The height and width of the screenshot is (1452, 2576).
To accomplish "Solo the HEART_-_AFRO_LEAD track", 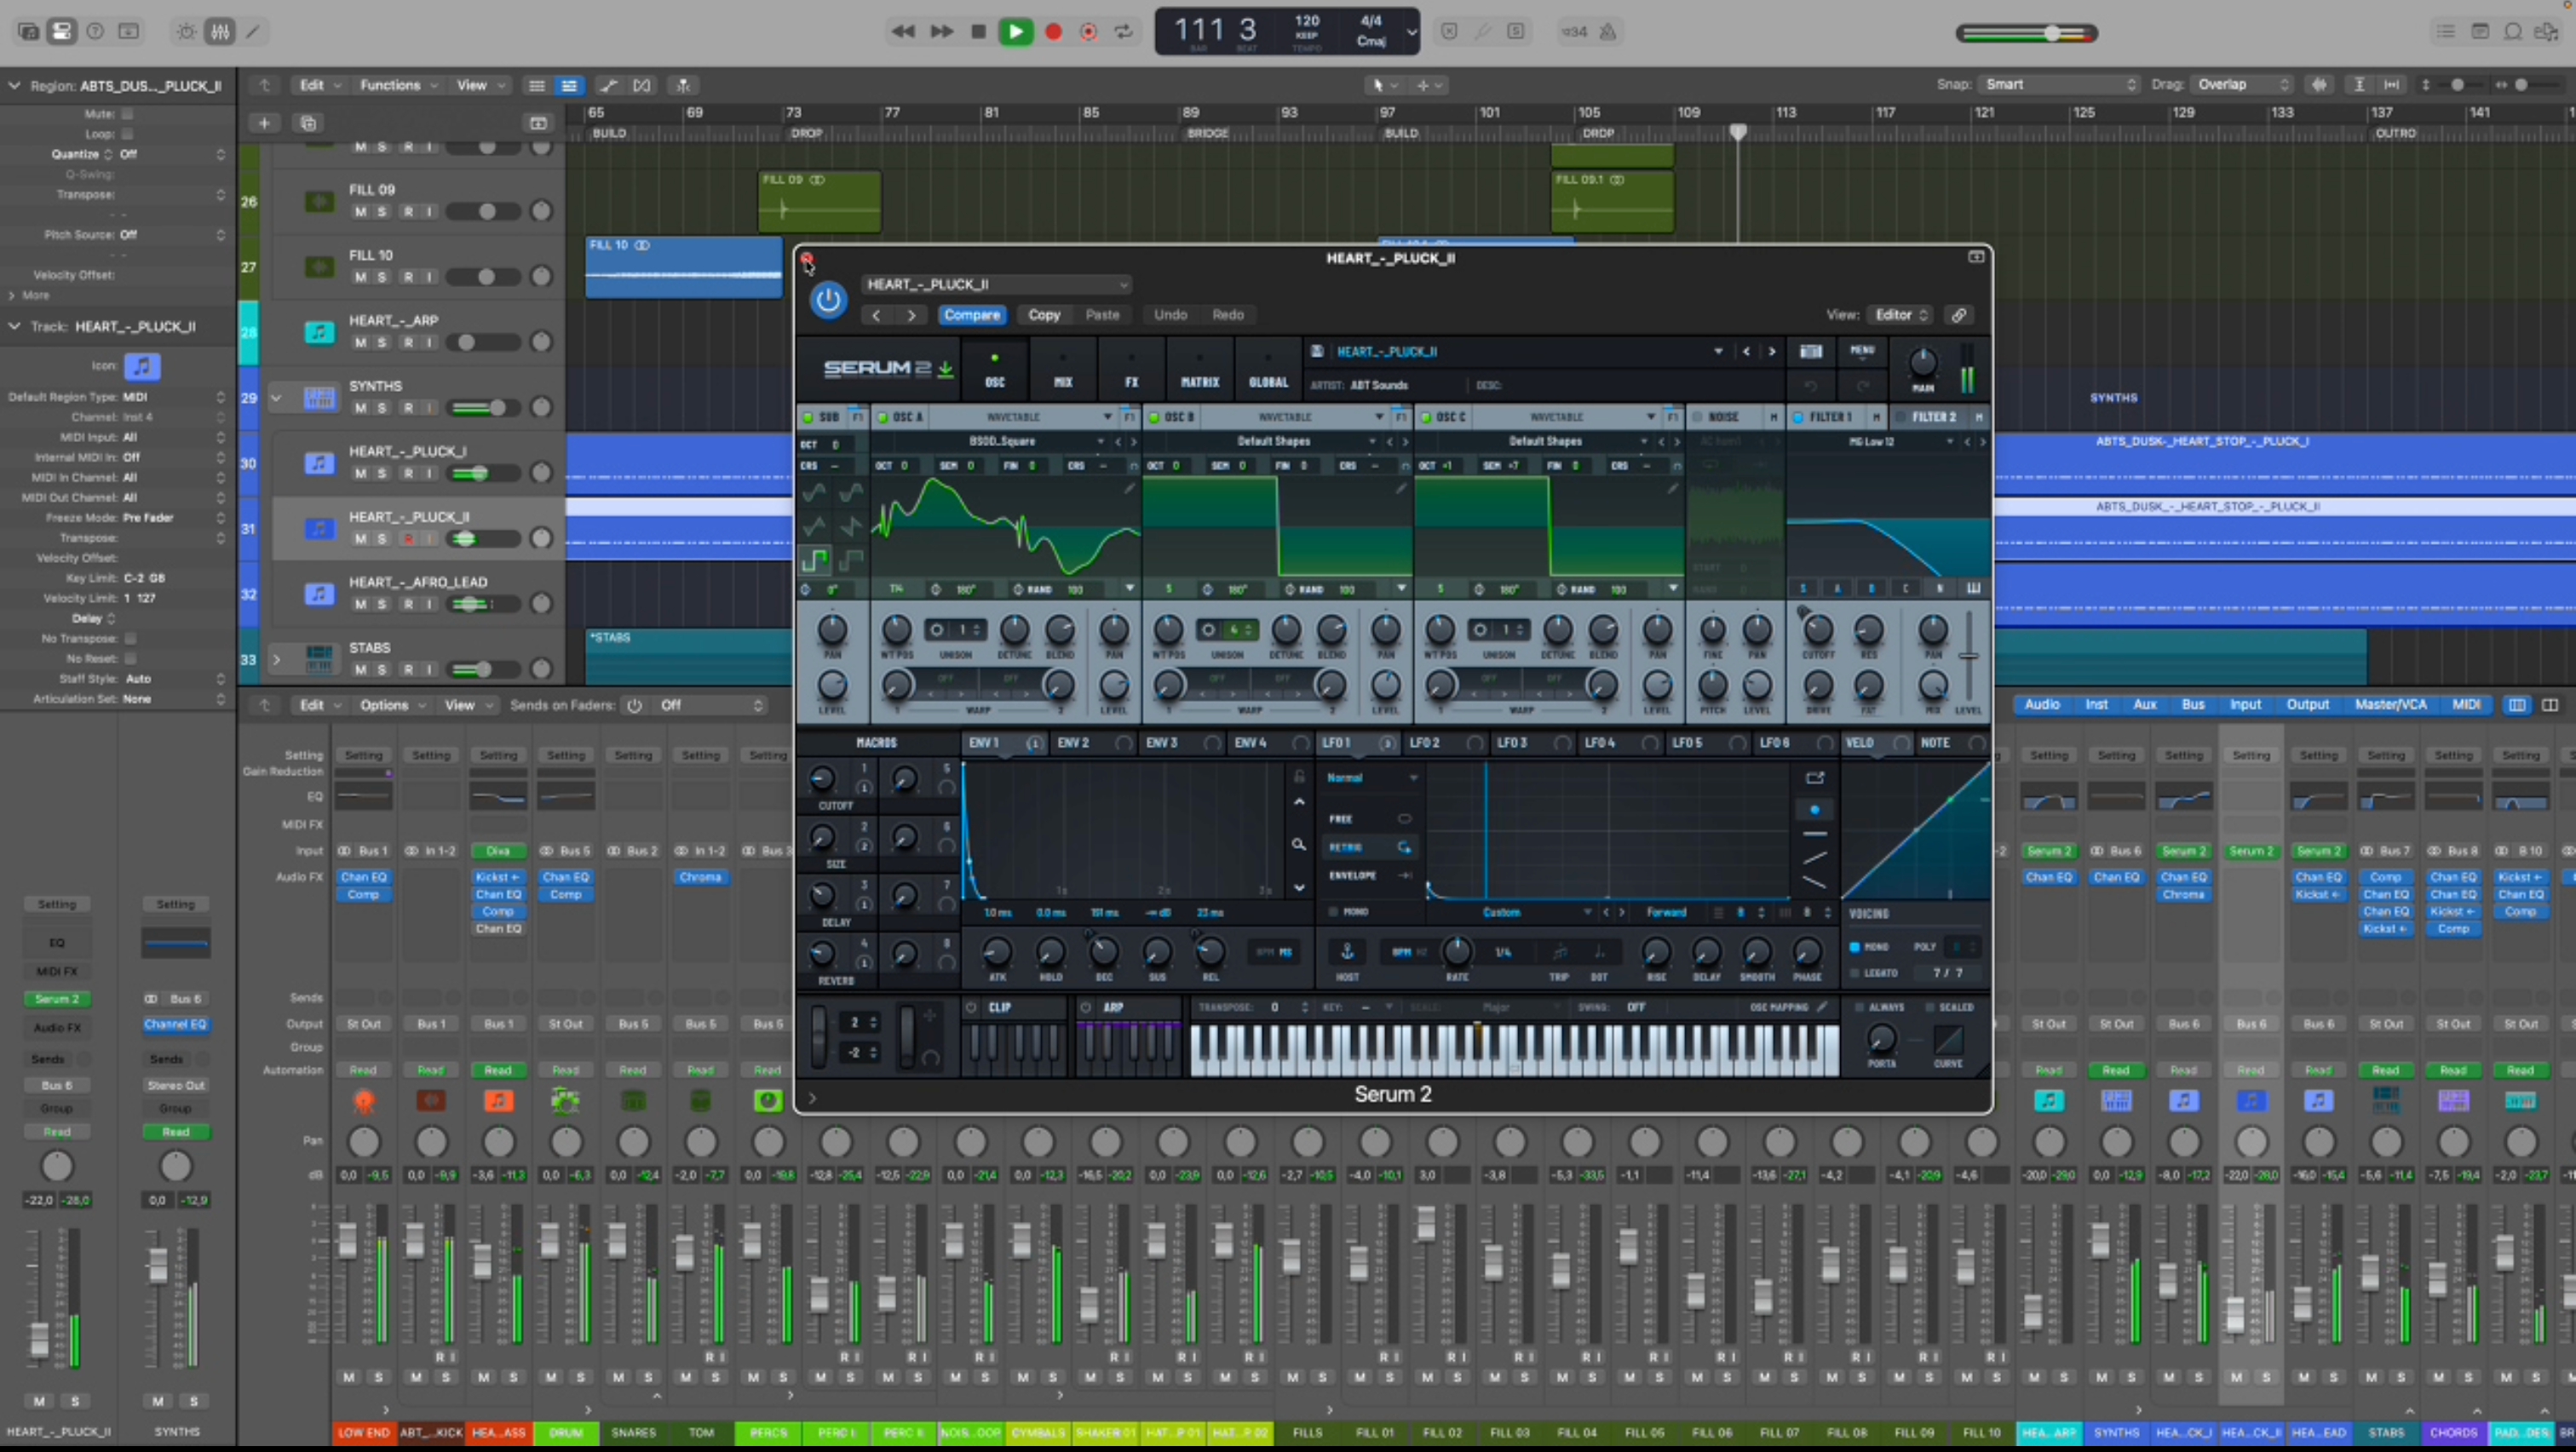I will [382, 604].
